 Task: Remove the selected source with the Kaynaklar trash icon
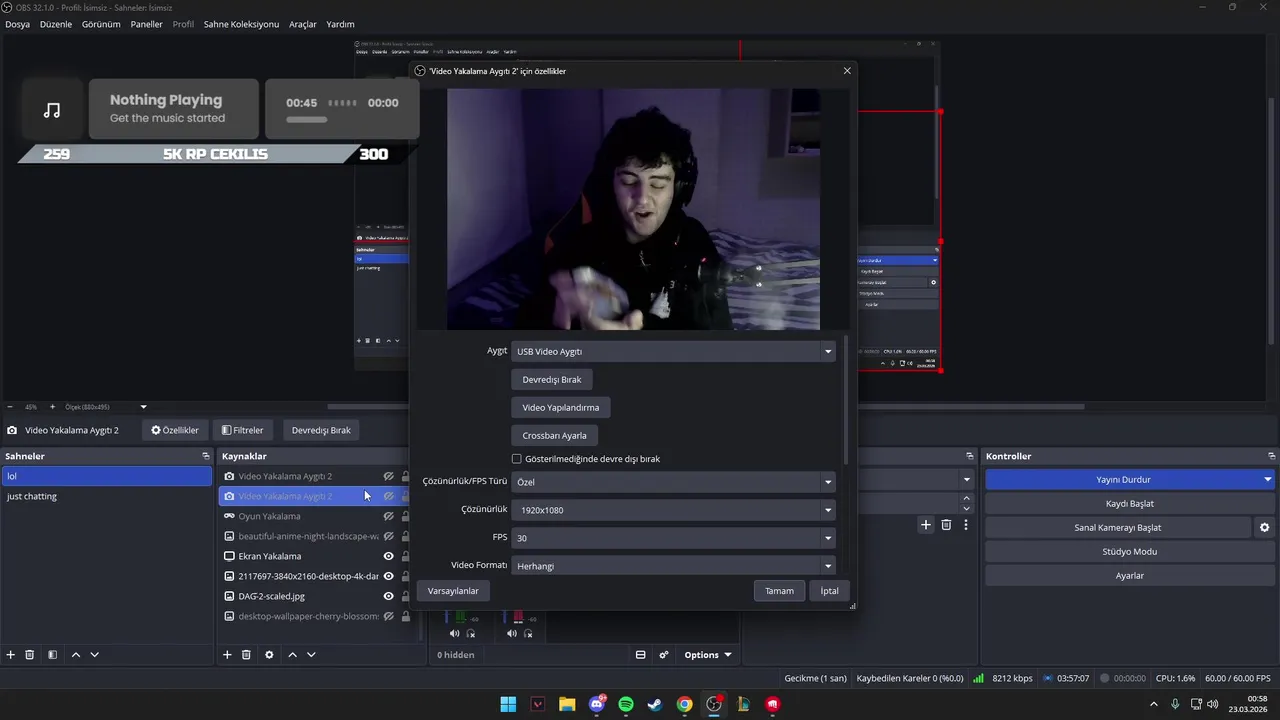(x=246, y=655)
